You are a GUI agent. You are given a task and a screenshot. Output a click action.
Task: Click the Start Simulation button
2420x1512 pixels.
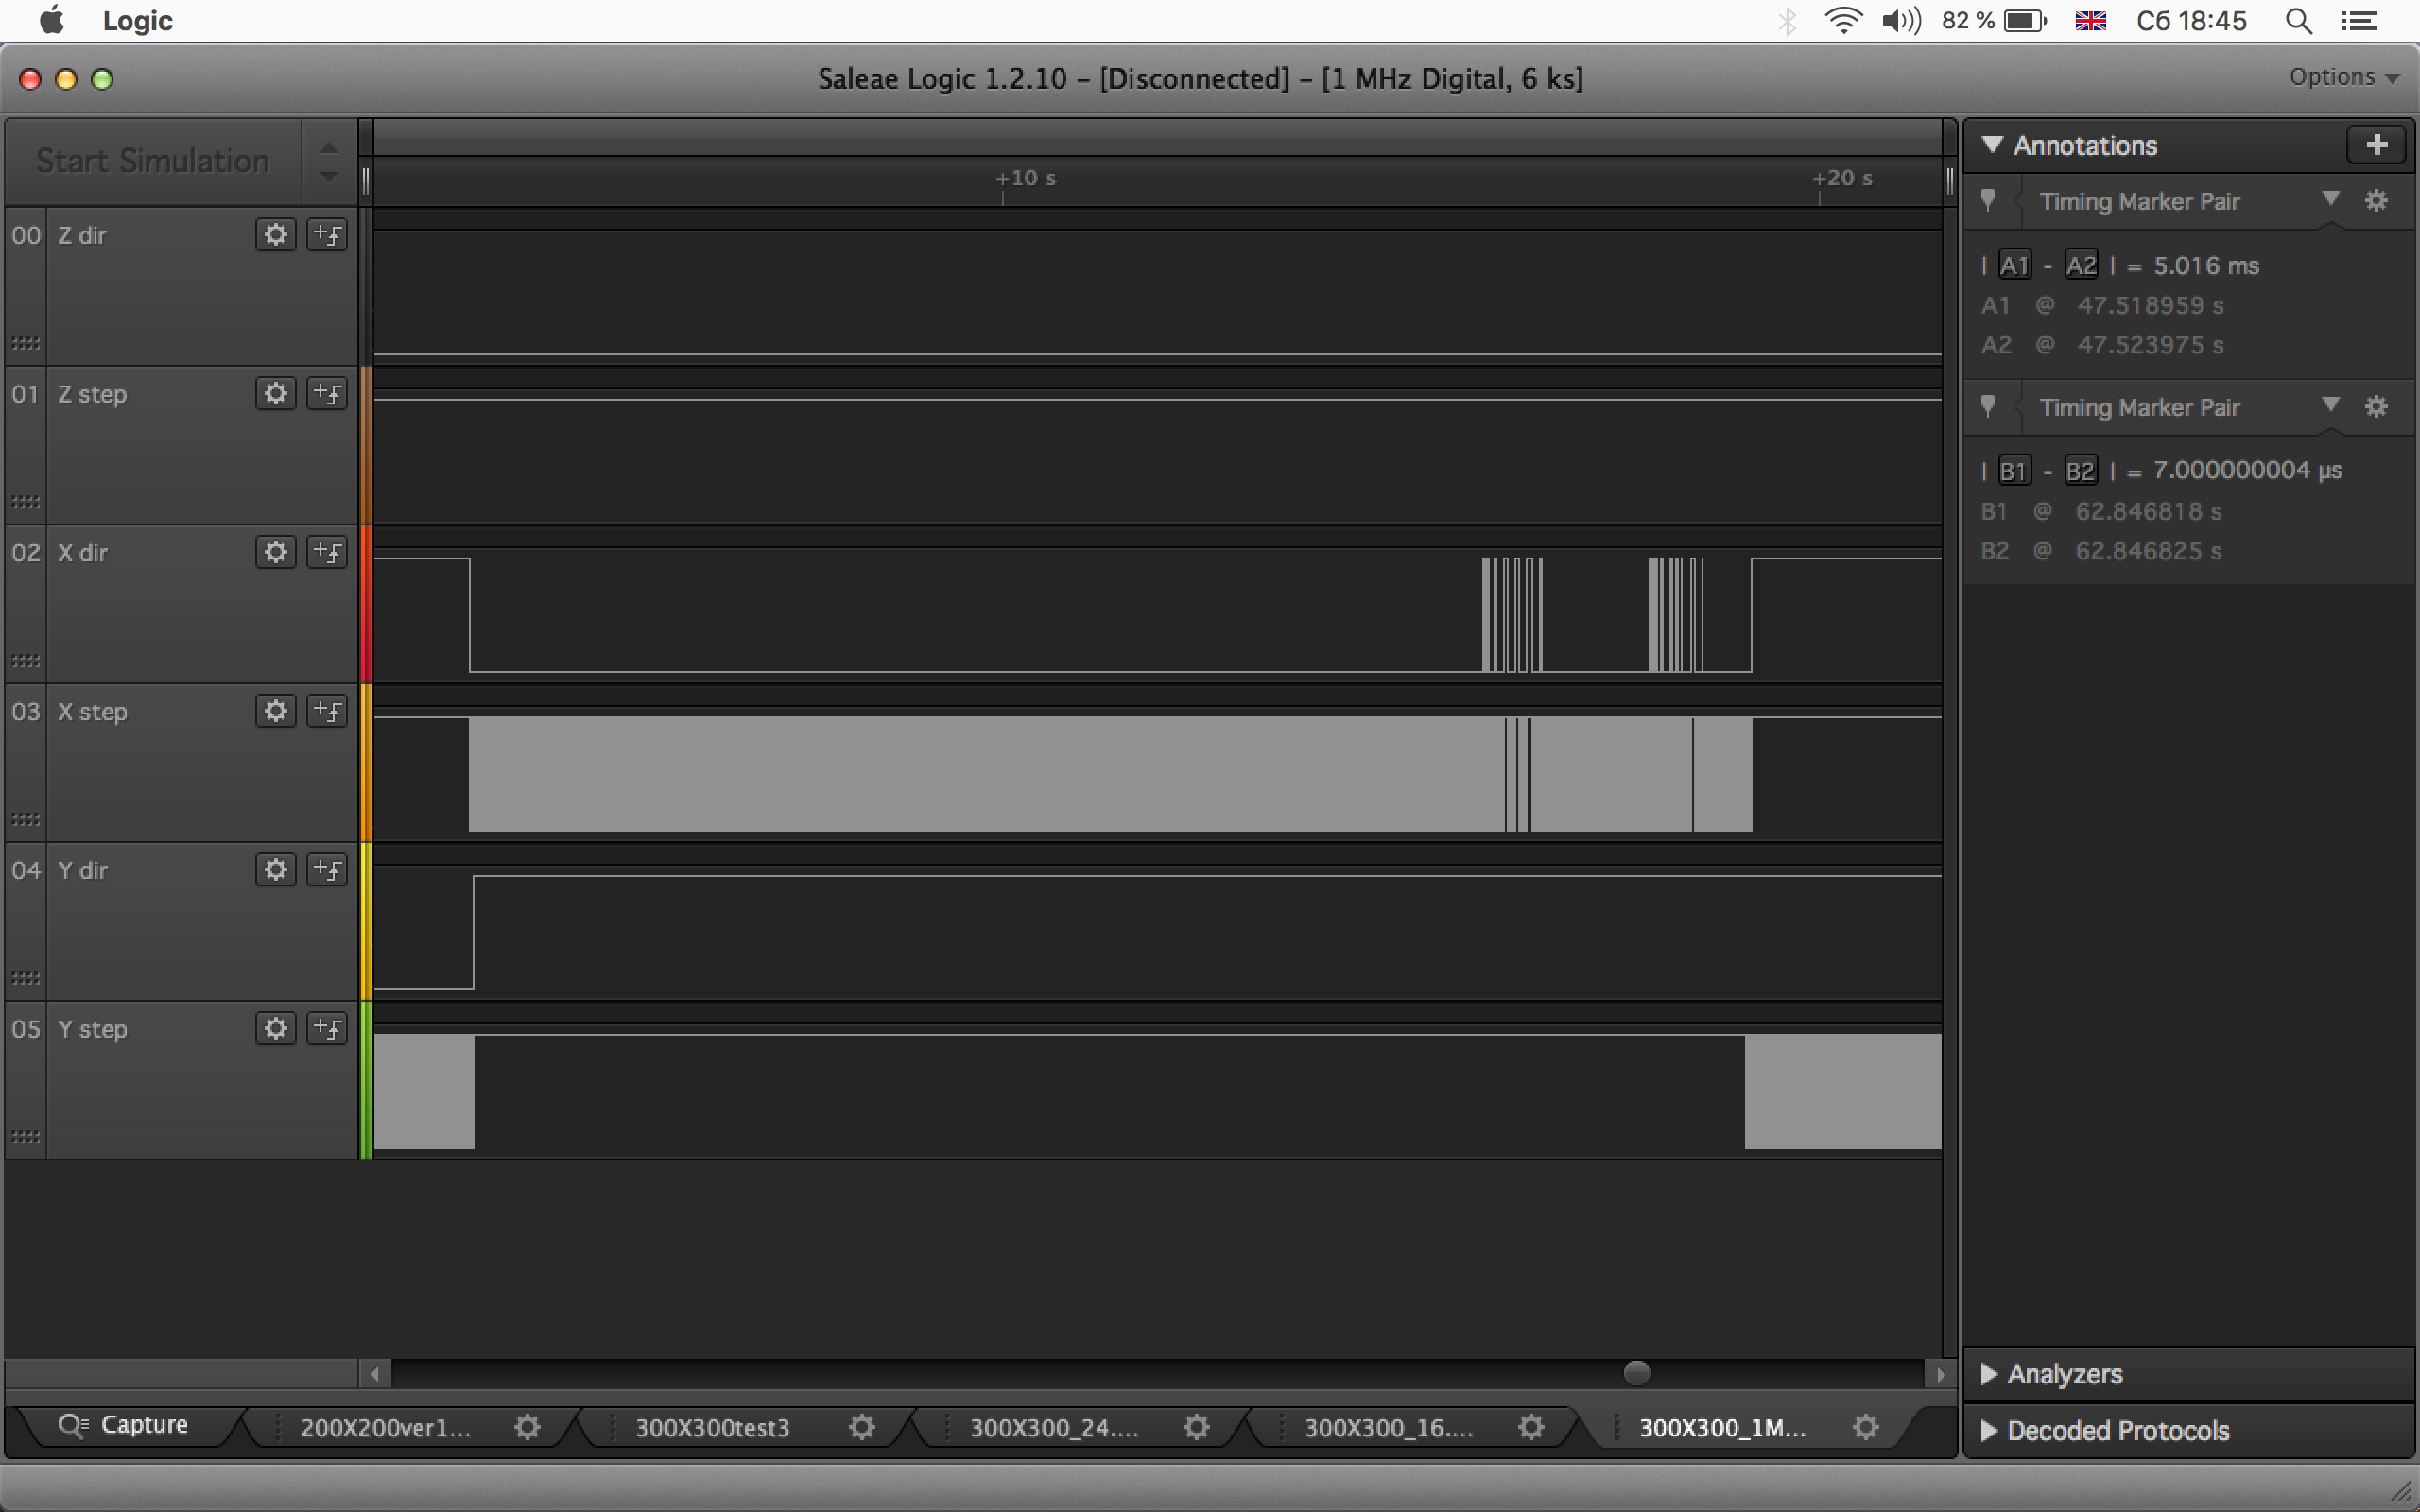[153, 161]
